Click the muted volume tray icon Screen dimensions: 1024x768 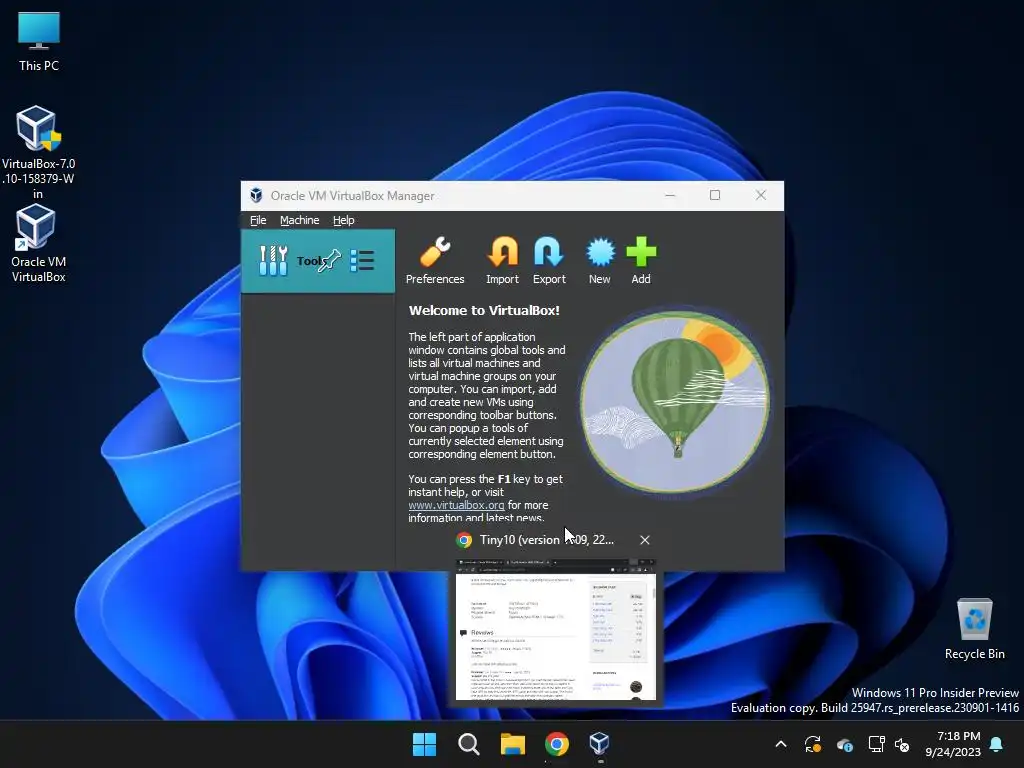coord(902,744)
